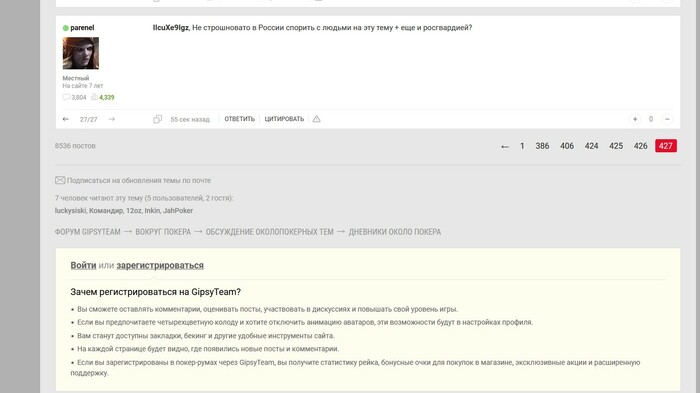Open the зарегистрироваться register link
Viewport: 700px width, 393px height.
tap(160, 265)
